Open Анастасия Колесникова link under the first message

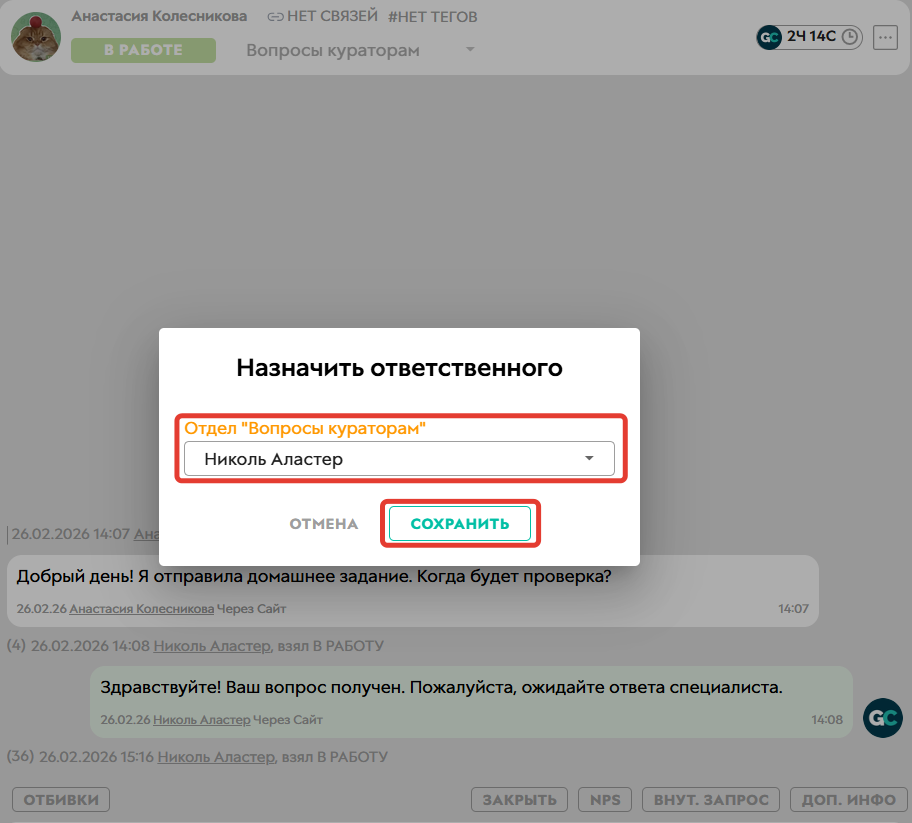coord(141,609)
